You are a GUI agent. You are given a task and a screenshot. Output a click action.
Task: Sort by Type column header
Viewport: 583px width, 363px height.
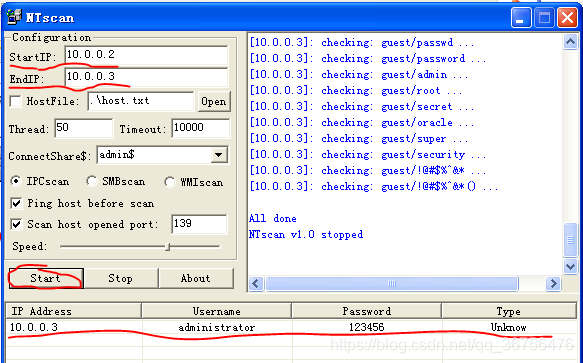click(509, 311)
